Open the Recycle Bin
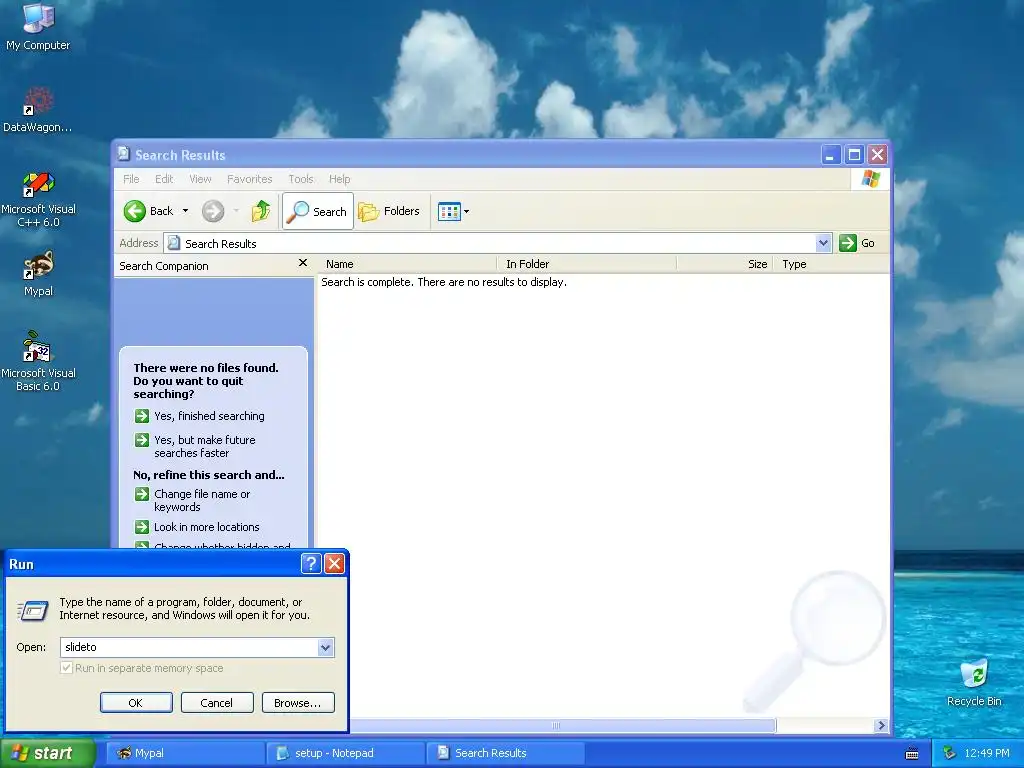Viewport: 1024px width, 768px height. click(974, 682)
